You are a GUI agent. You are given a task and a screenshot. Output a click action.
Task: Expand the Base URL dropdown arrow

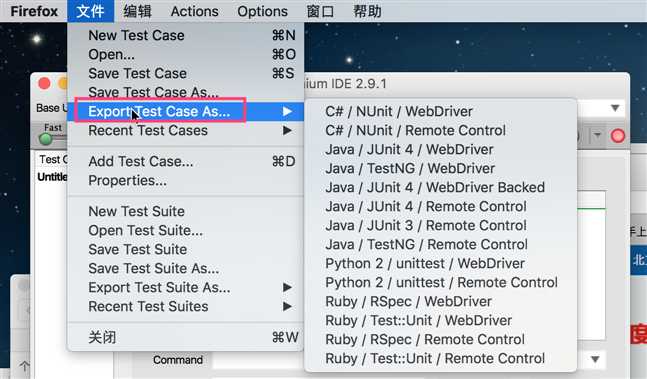[615, 108]
